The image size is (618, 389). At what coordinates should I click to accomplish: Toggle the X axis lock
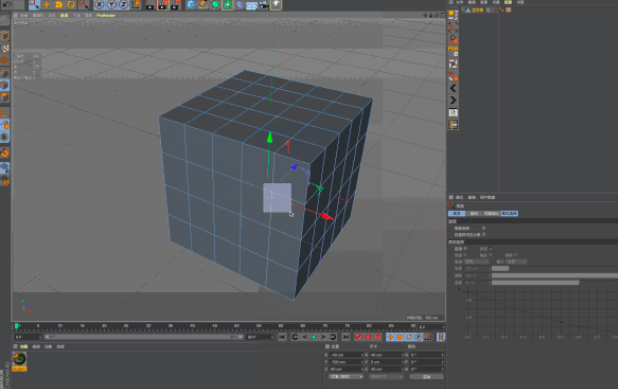tap(99, 4)
